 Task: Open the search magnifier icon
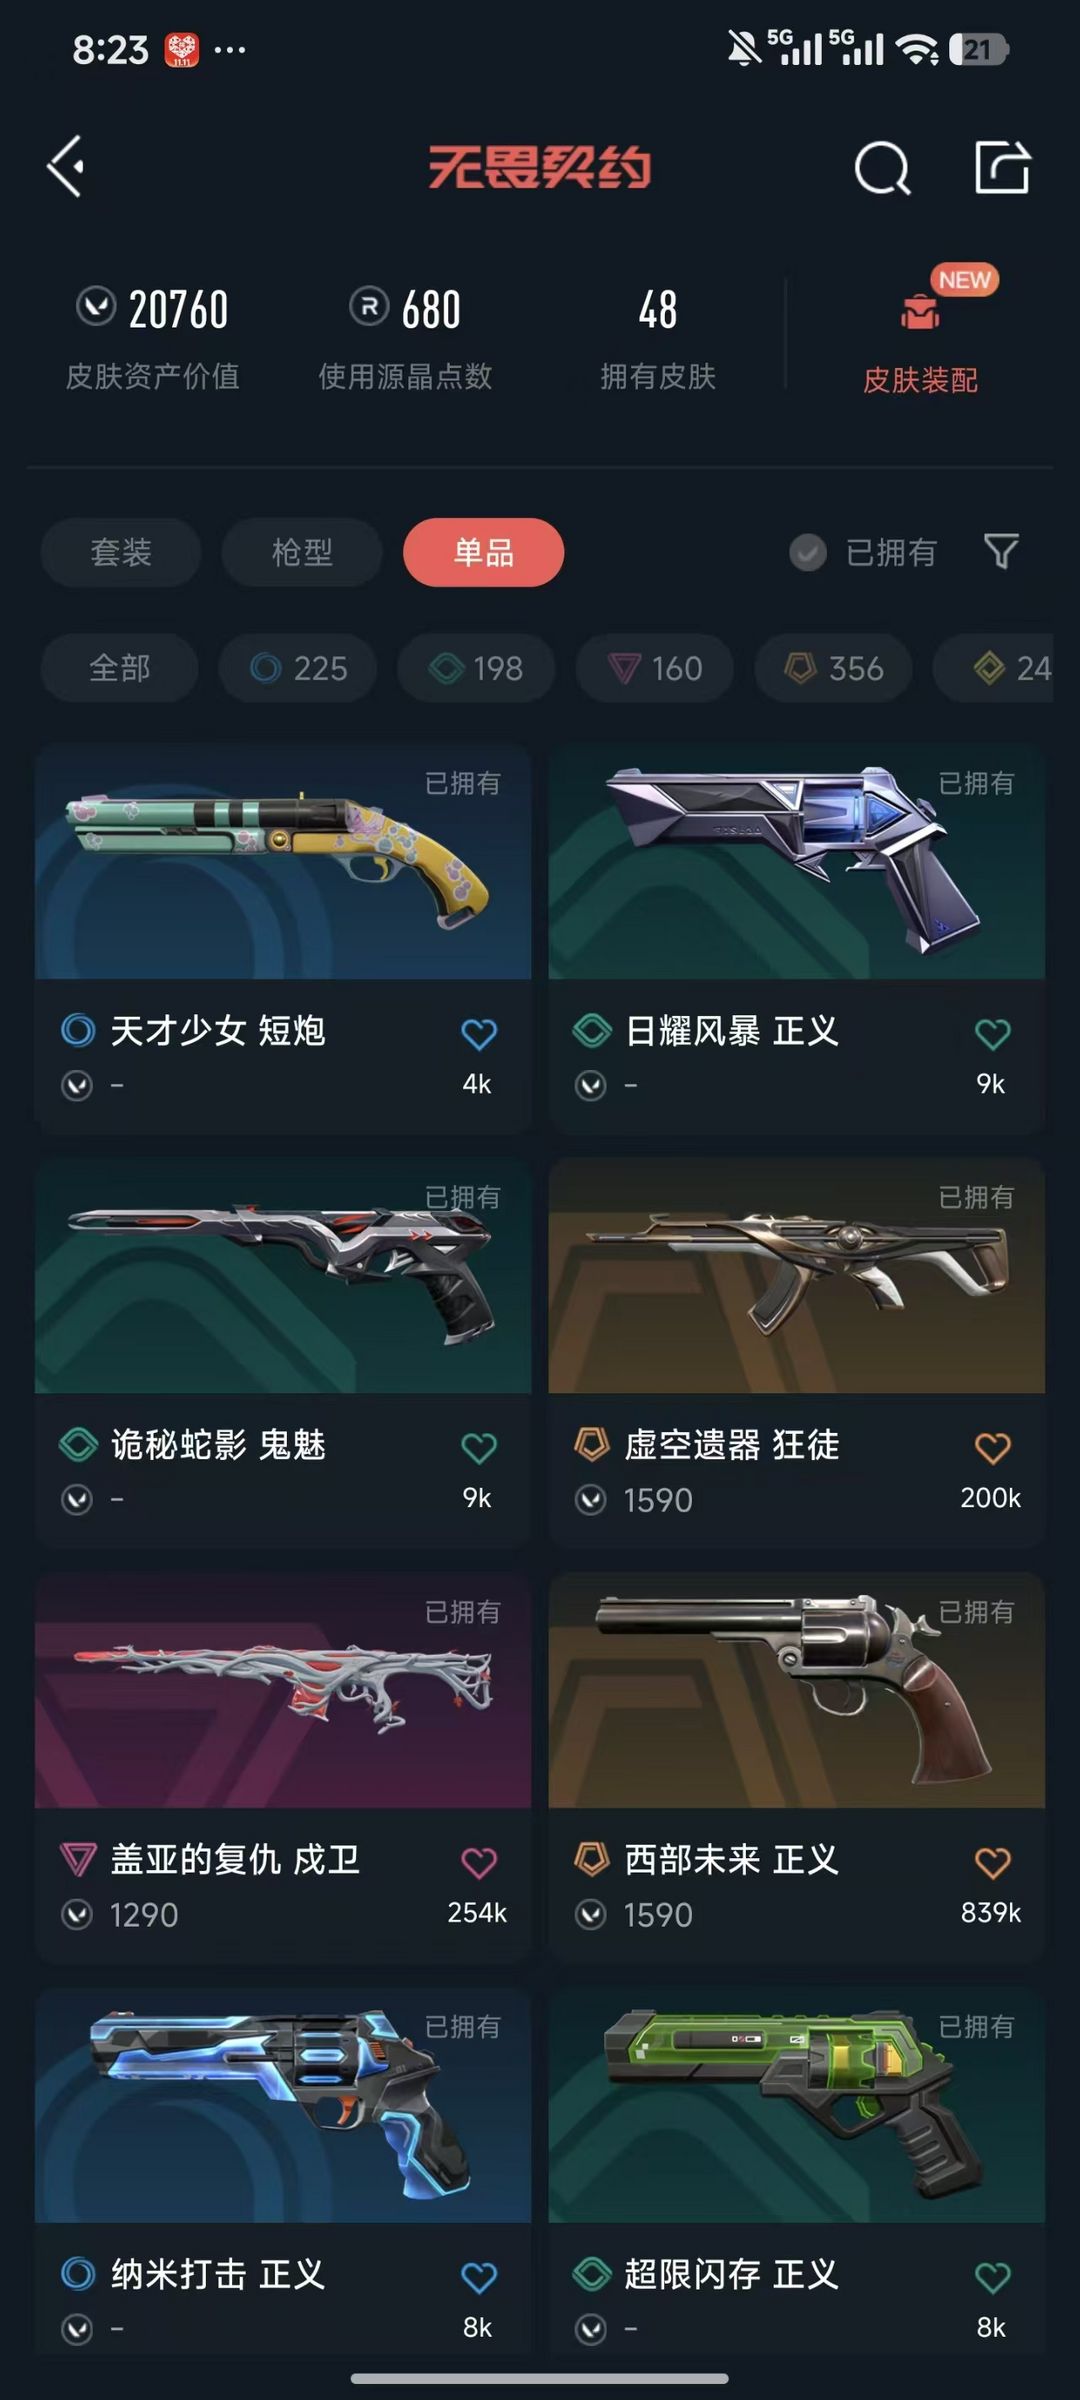pyautogui.click(x=882, y=168)
